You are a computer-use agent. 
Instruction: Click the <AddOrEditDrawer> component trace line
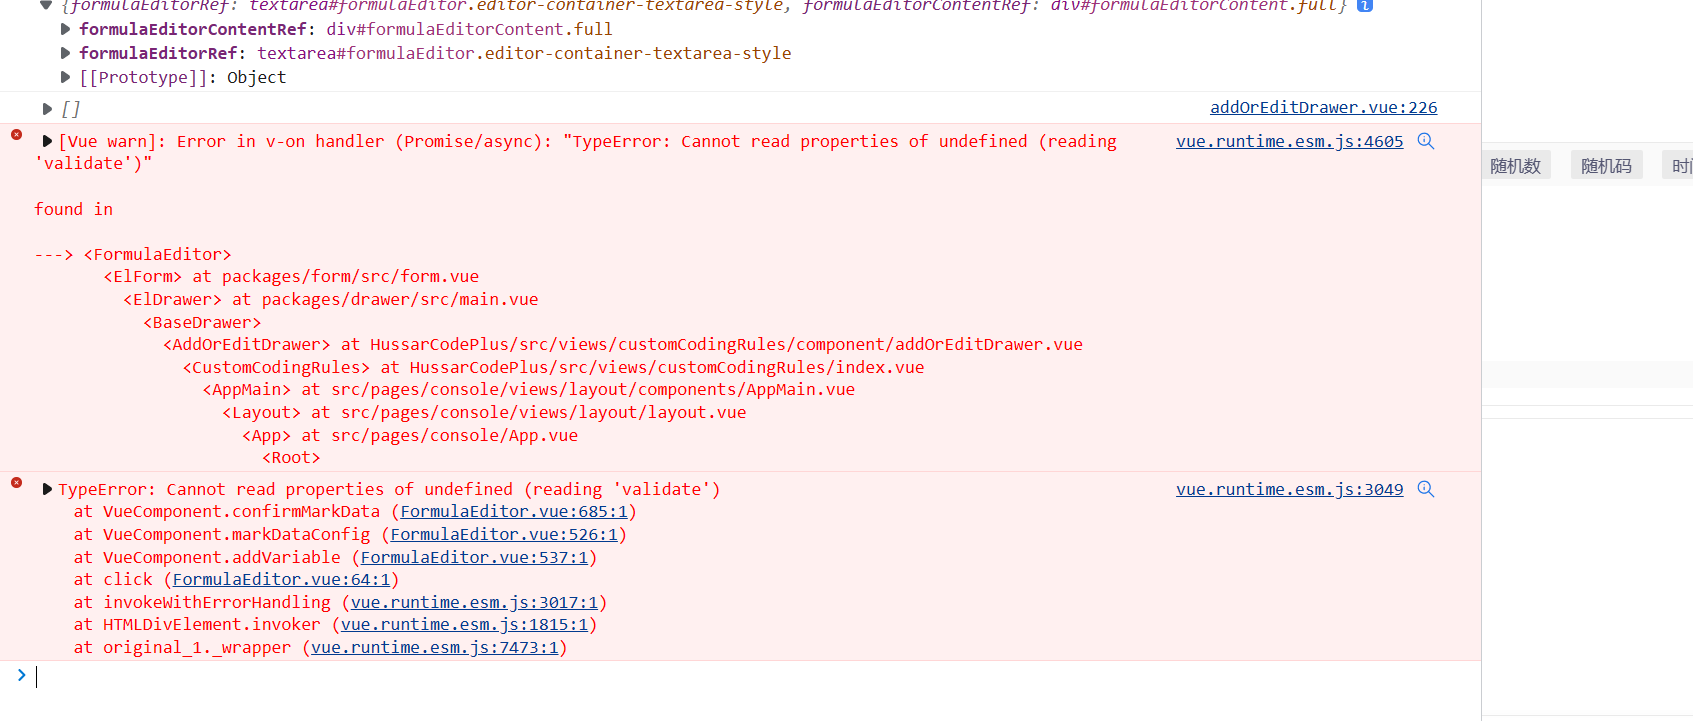pos(623,344)
